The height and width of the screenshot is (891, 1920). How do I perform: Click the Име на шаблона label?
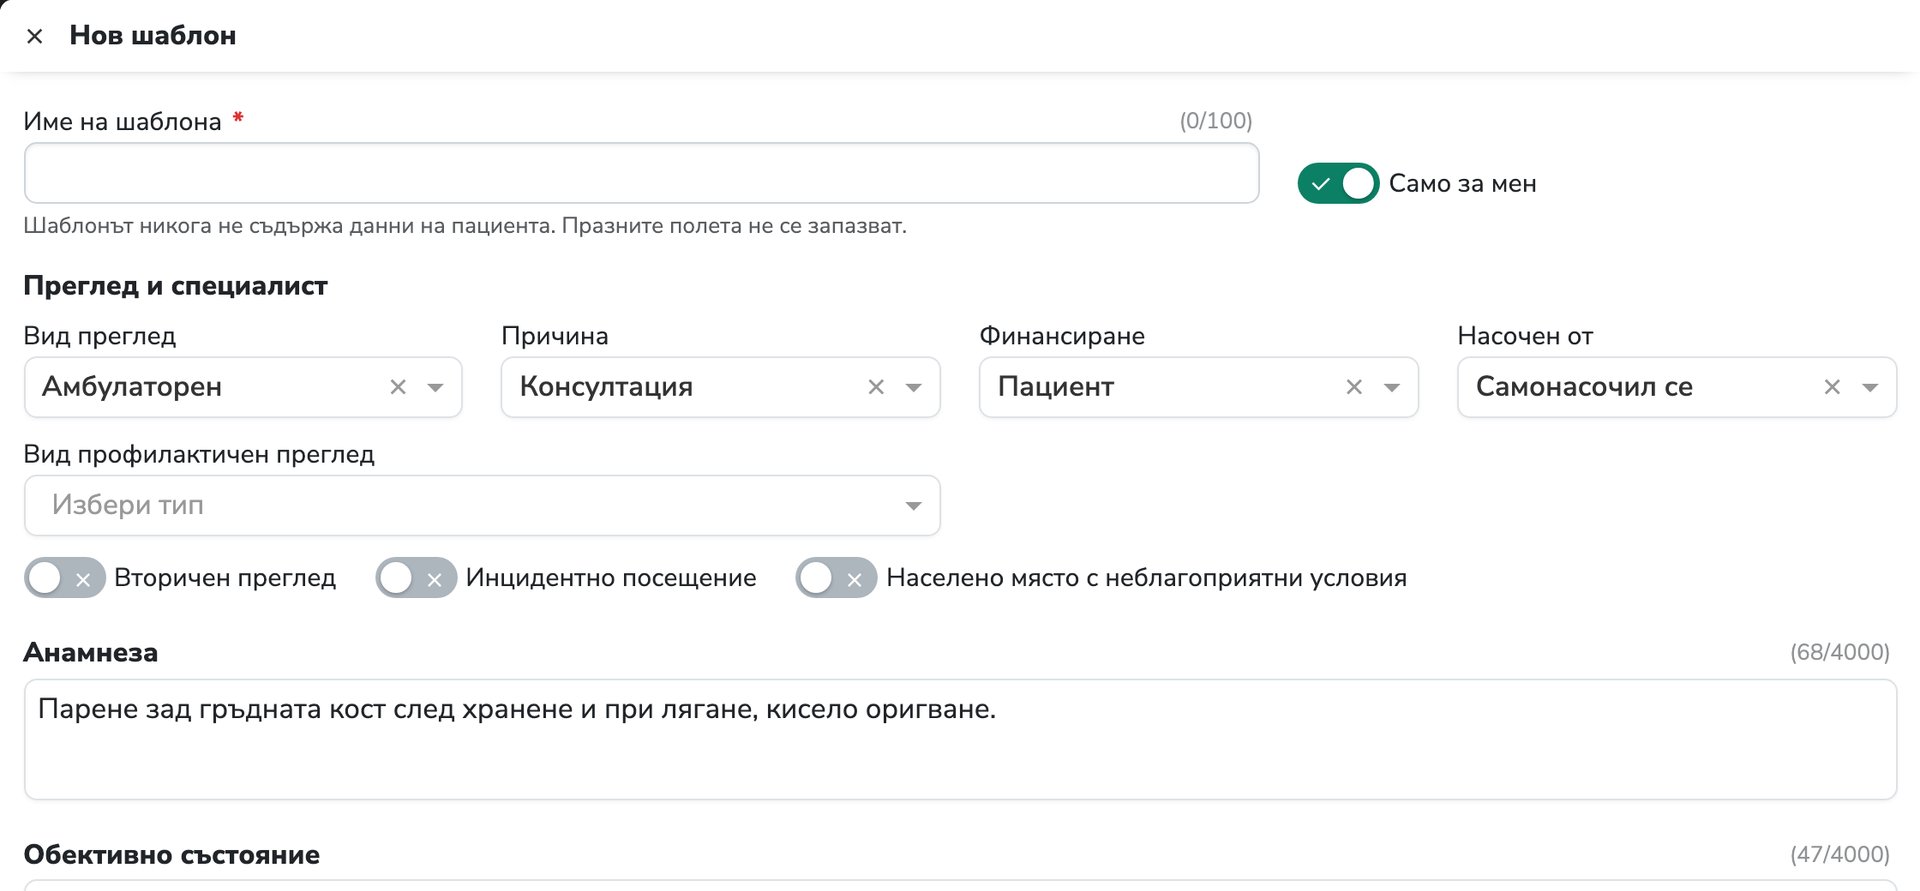[123, 122]
